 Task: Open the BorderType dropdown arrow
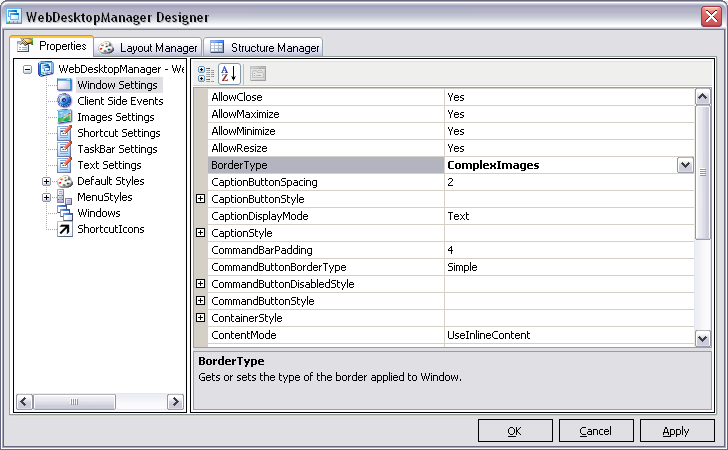(685, 165)
